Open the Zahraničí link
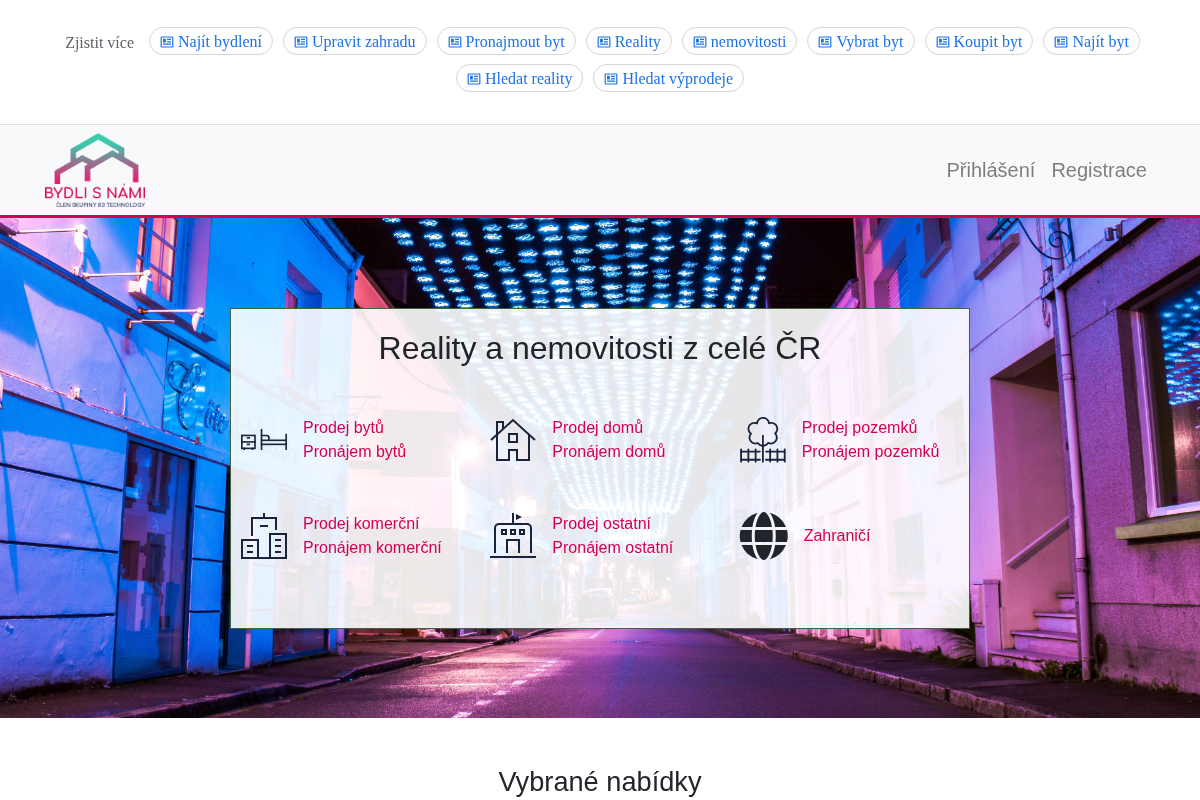The height and width of the screenshot is (800, 1200). pyautogui.click(x=837, y=536)
